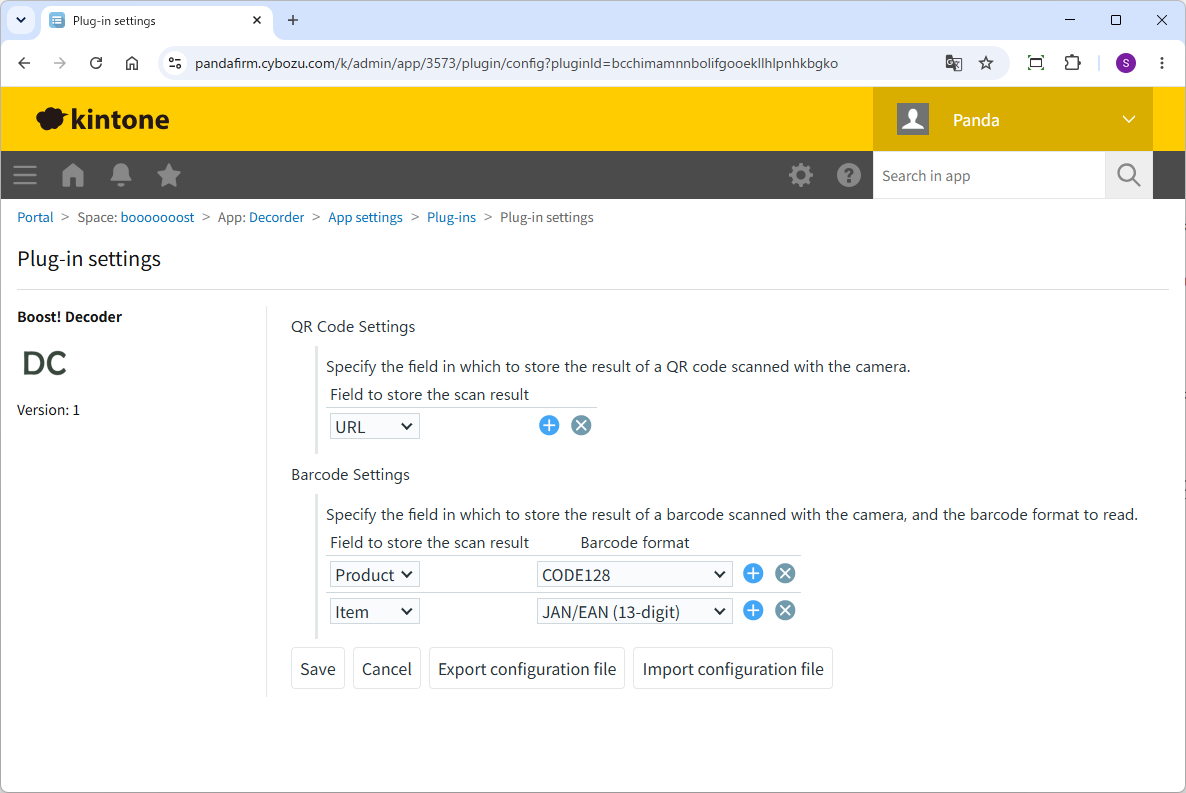Open the Item field dropdown
Viewport: 1186px width, 793px height.
[374, 611]
